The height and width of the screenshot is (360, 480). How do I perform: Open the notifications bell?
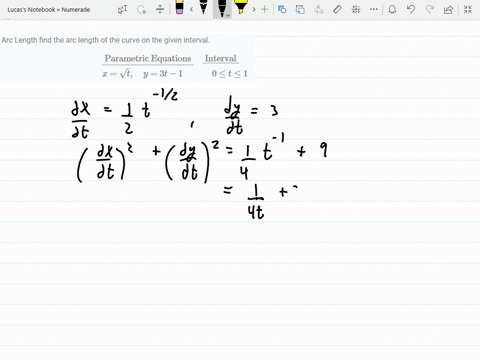(x=392, y=9)
